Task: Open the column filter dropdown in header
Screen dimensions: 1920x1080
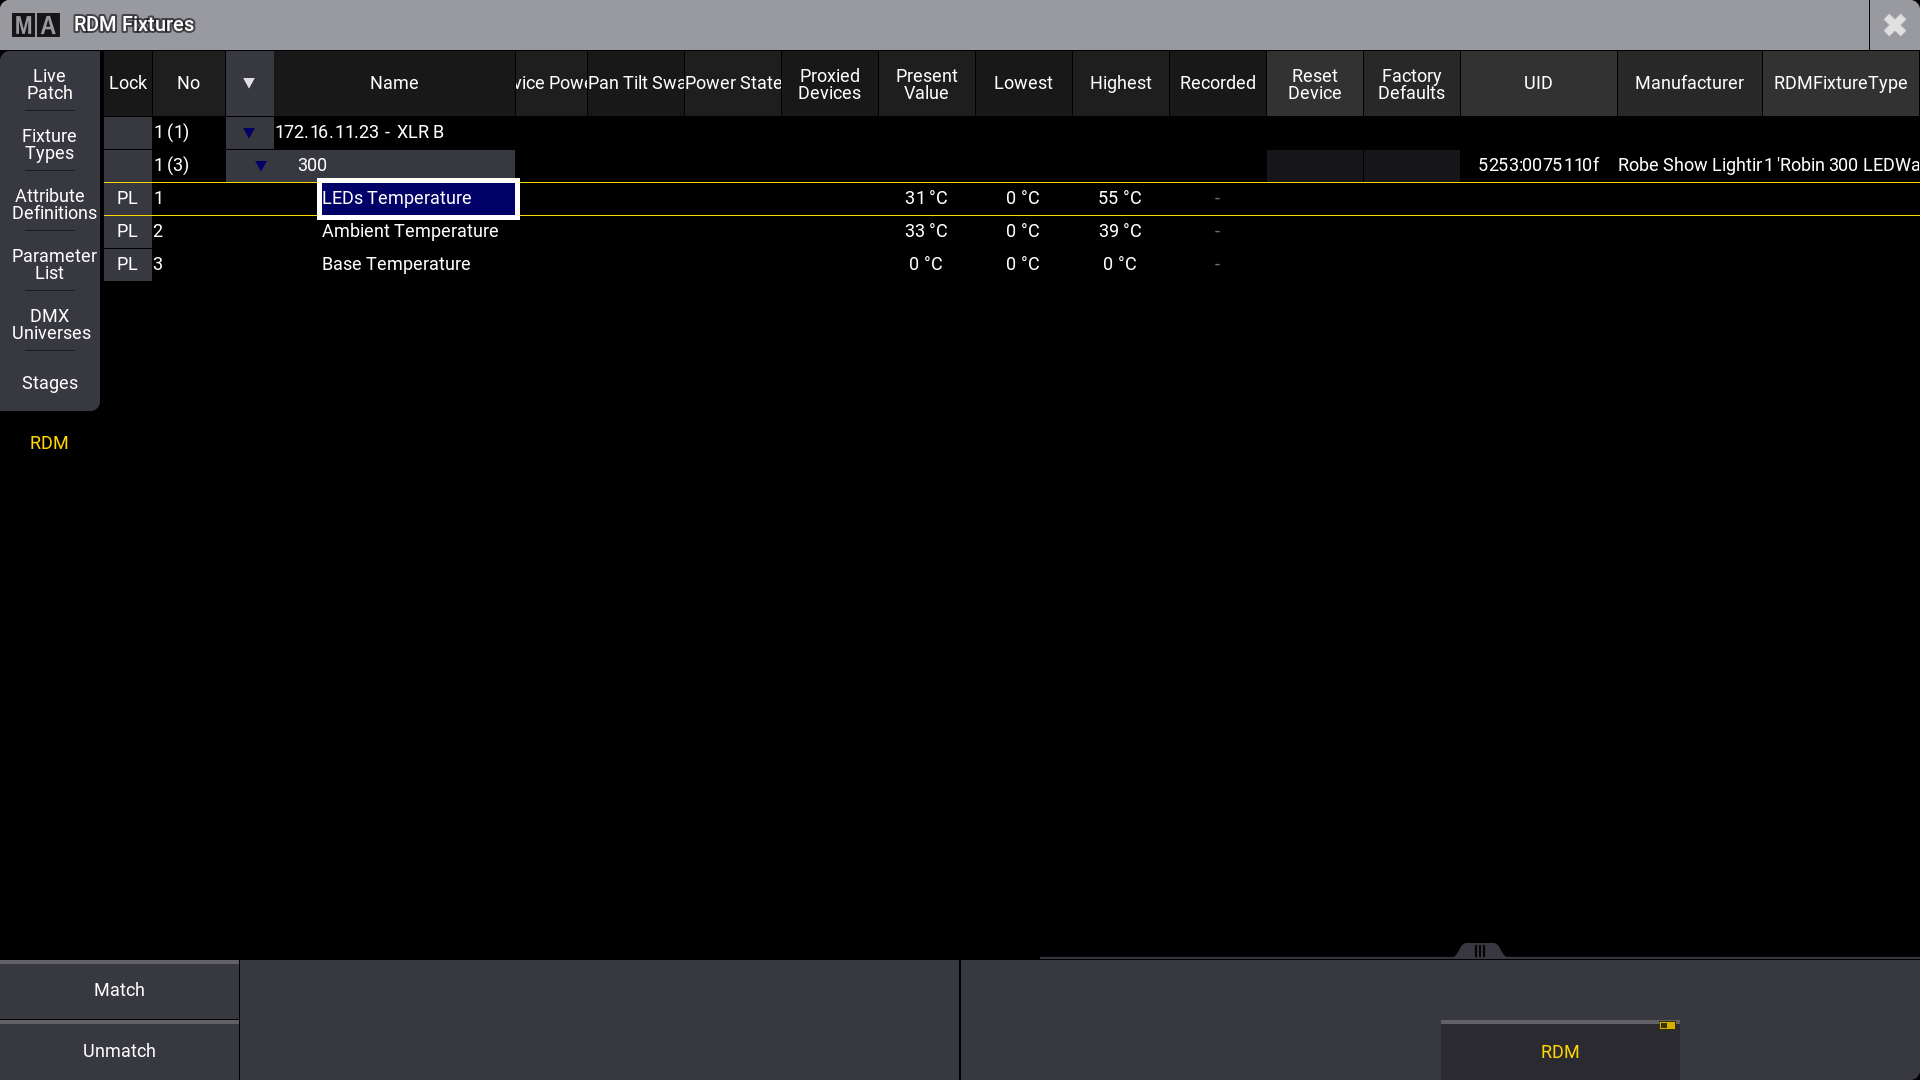Action: tap(249, 83)
